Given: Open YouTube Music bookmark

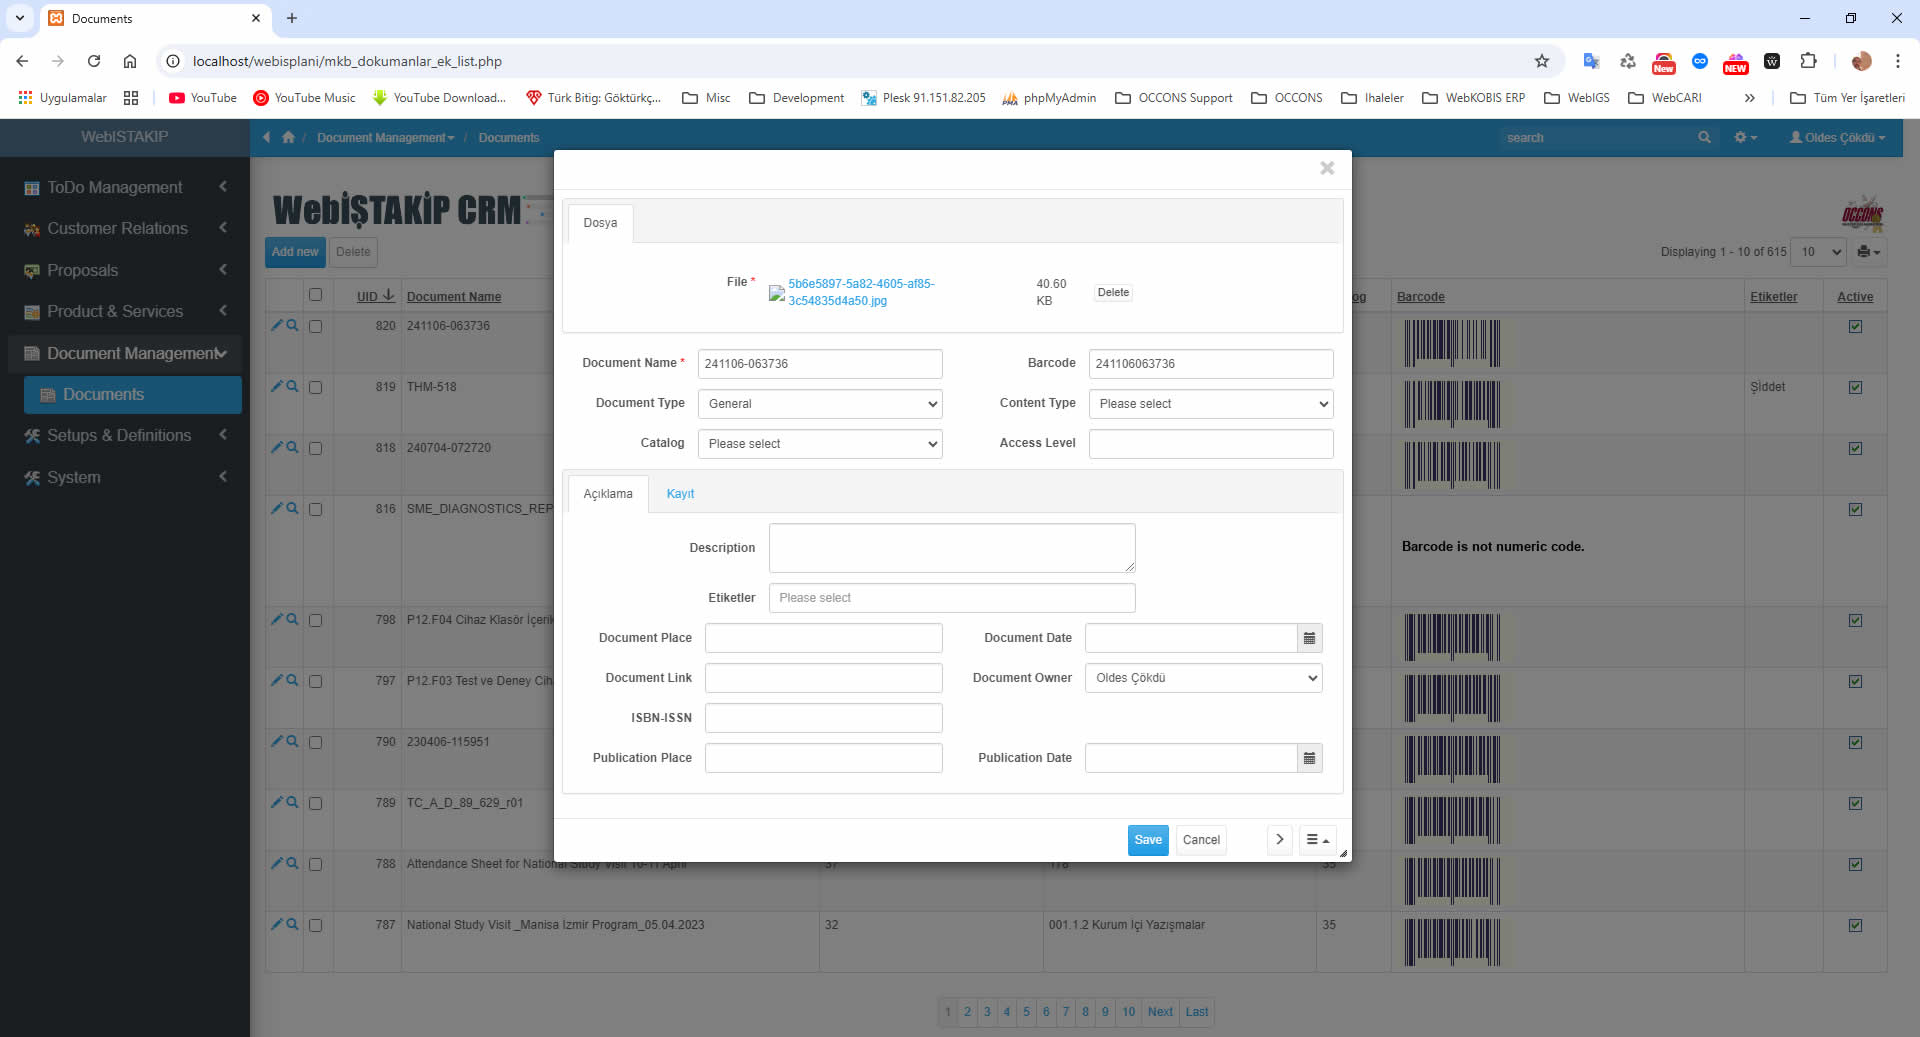Looking at the screenshot, I should [x=304, y=98].
